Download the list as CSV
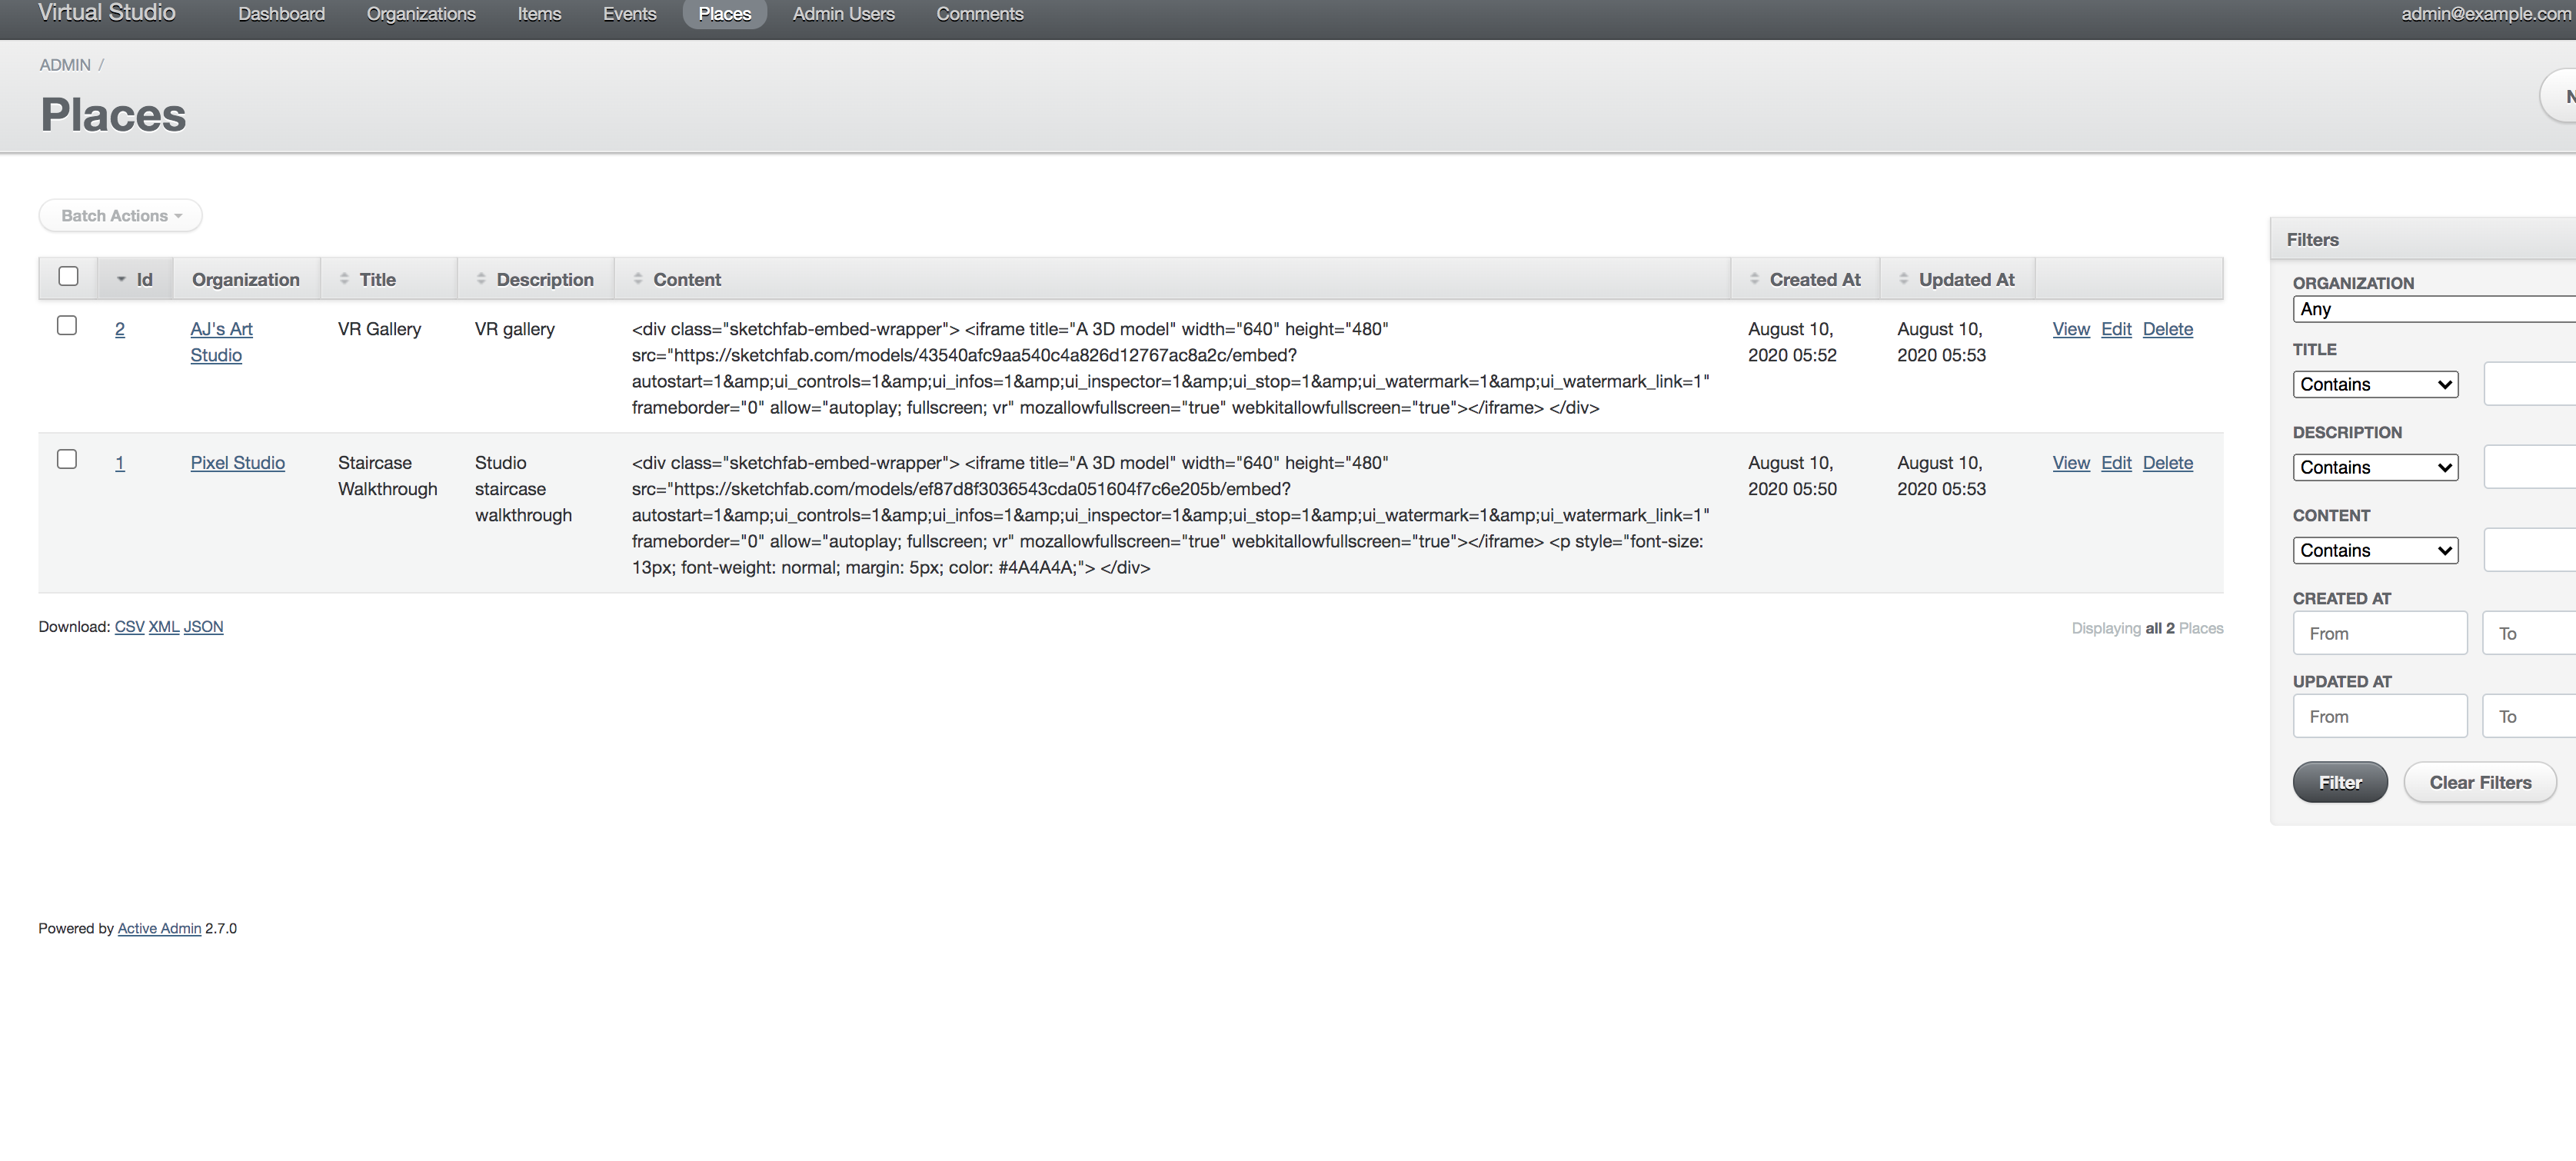The height and width of the screenshot is (1161, 2576). tap(129, 626)
